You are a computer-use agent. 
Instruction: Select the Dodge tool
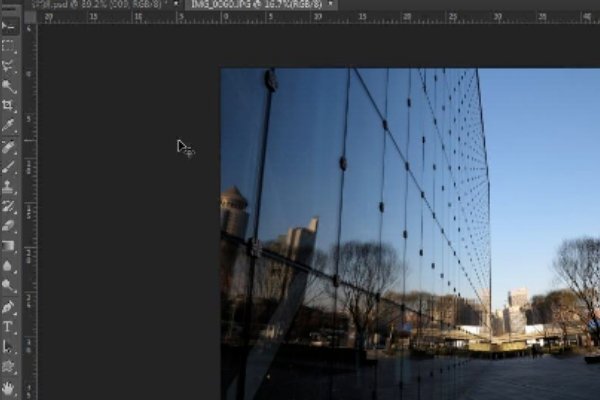click(9, 286)
